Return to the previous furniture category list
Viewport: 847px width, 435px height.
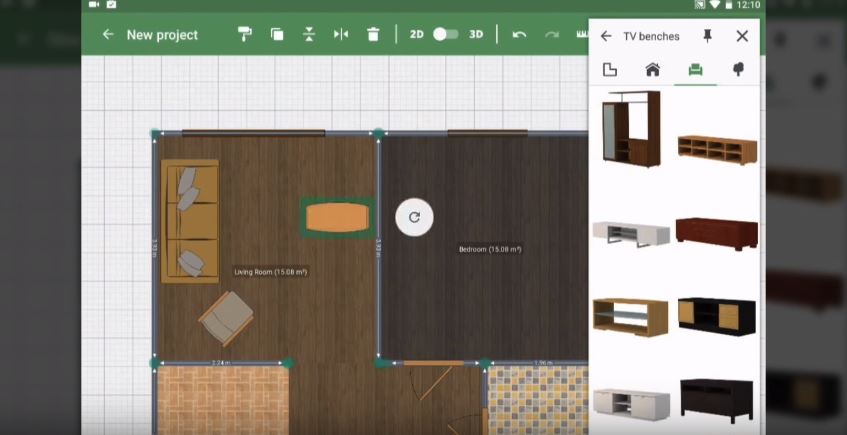(x=606, y=36)
